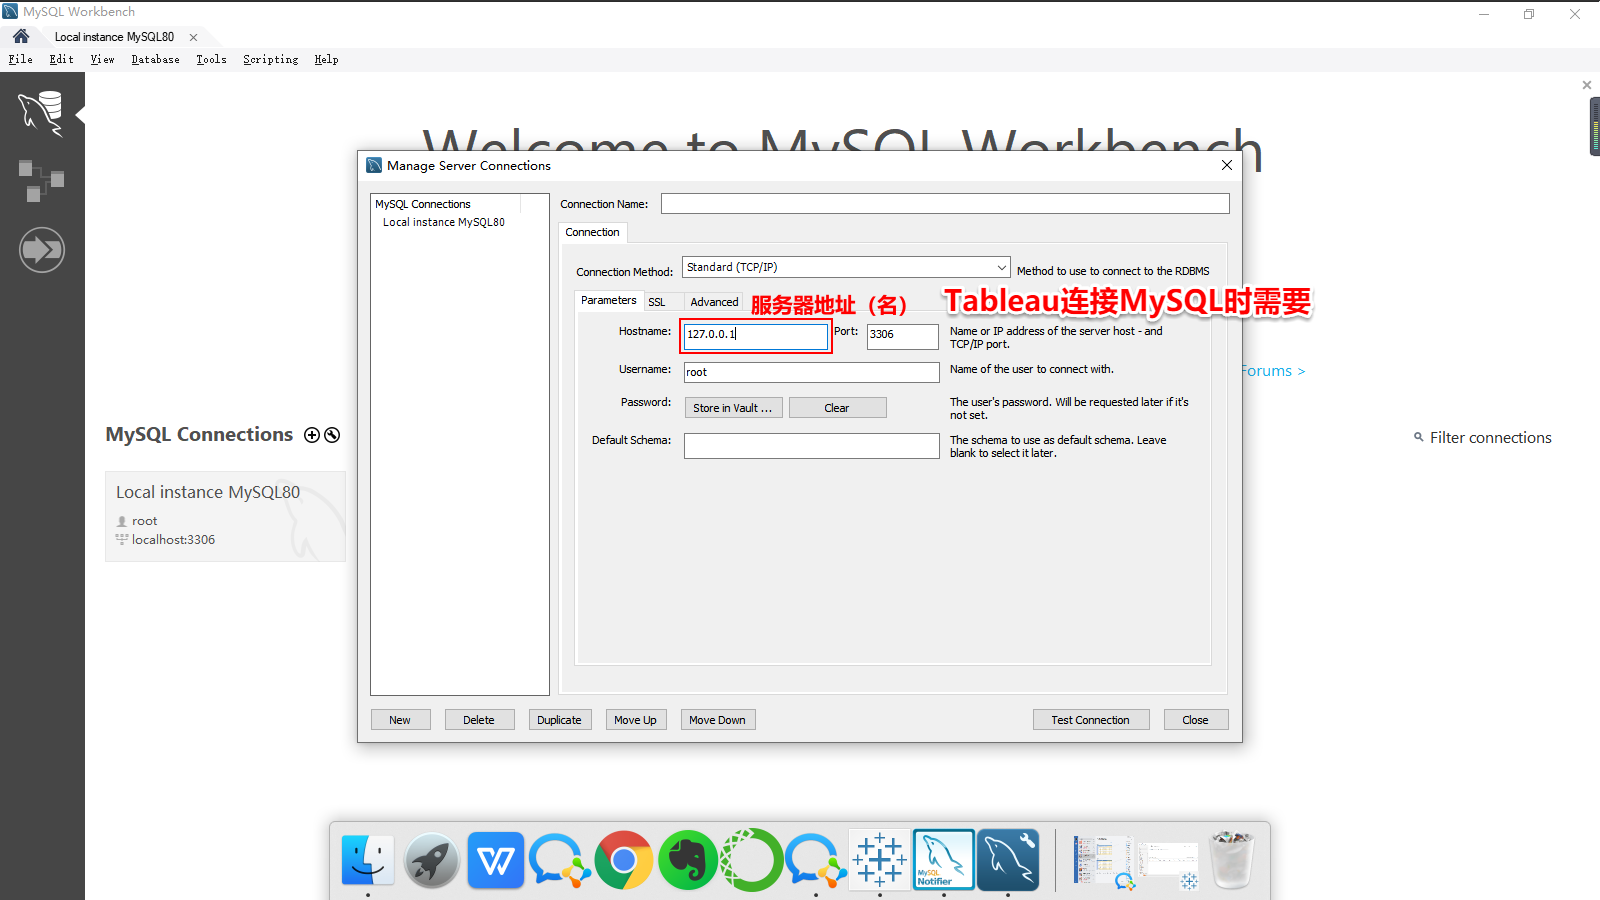Screen dimensions: 1600x900
Task: Select the Parameters tab
Action: [608, 300]
